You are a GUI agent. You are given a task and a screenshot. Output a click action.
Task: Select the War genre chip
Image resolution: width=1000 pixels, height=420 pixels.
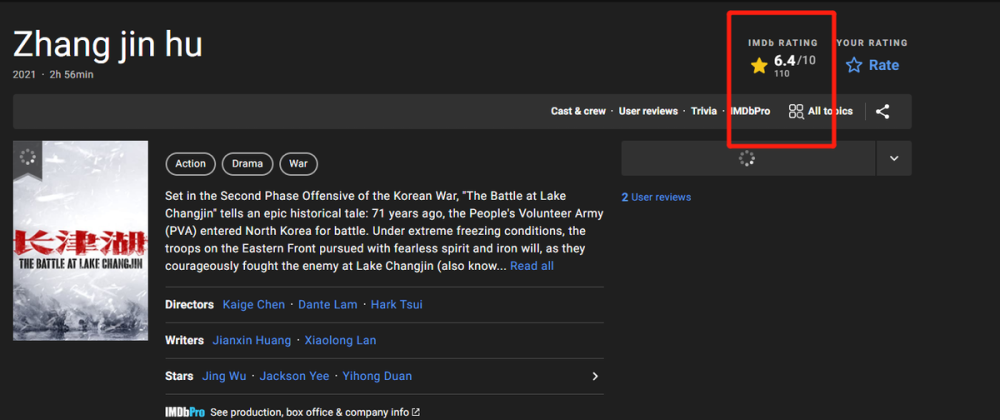coord(298,163)
